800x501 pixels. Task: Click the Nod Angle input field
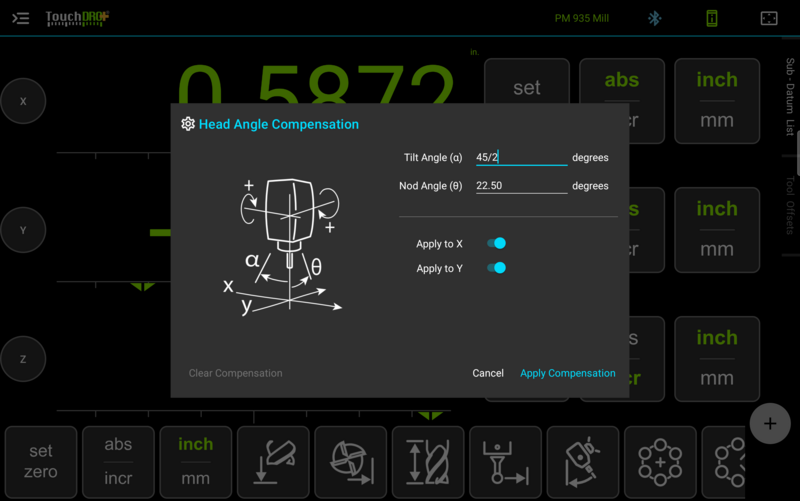[x=521, y=186]
